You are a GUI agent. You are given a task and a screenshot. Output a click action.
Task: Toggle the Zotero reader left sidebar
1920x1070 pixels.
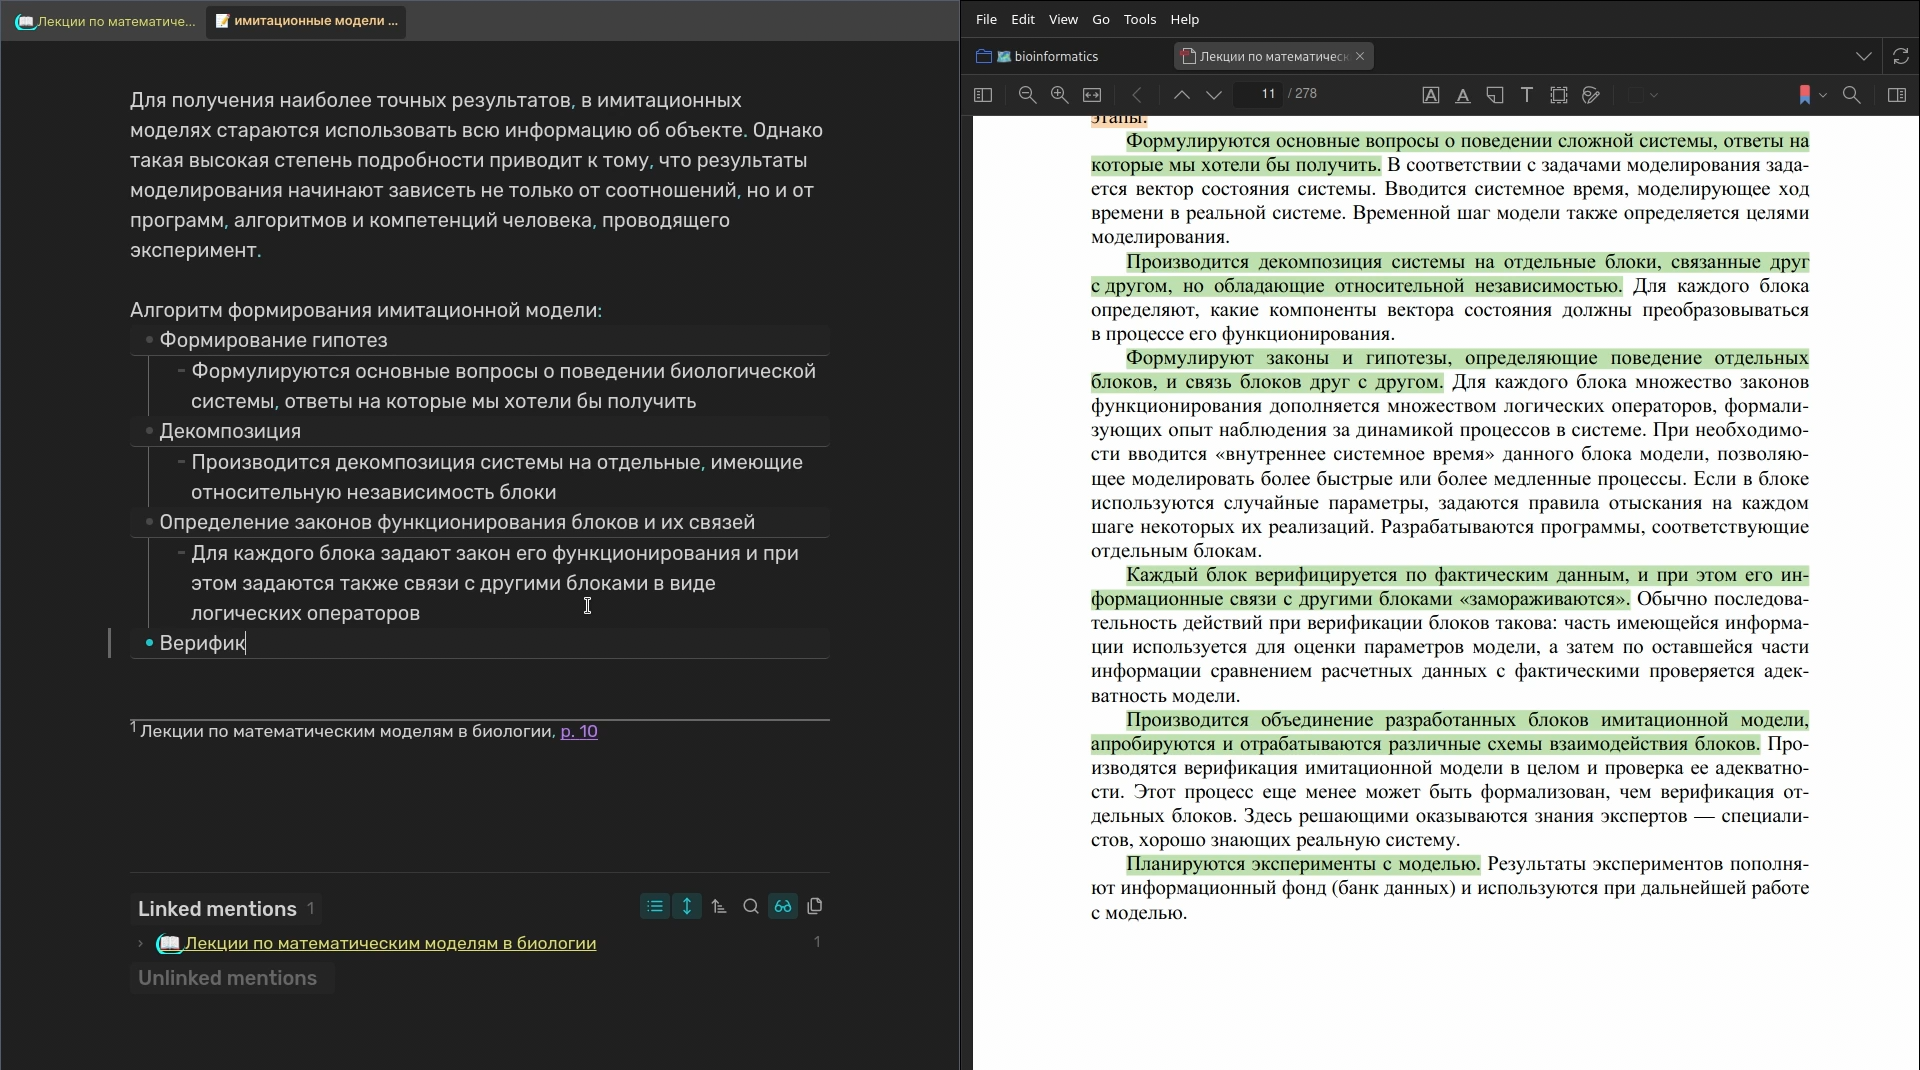(x=983, y=95)
